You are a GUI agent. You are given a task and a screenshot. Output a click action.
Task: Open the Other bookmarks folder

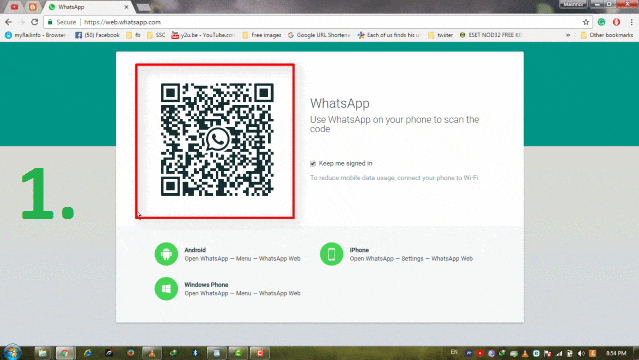[607, 35]
